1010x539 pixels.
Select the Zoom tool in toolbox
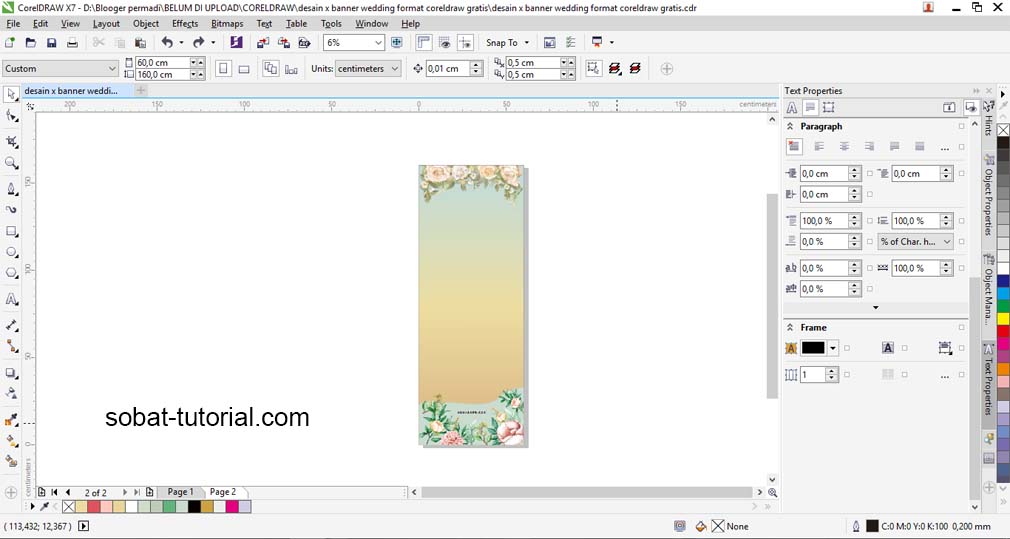click(x=11, y=163)
